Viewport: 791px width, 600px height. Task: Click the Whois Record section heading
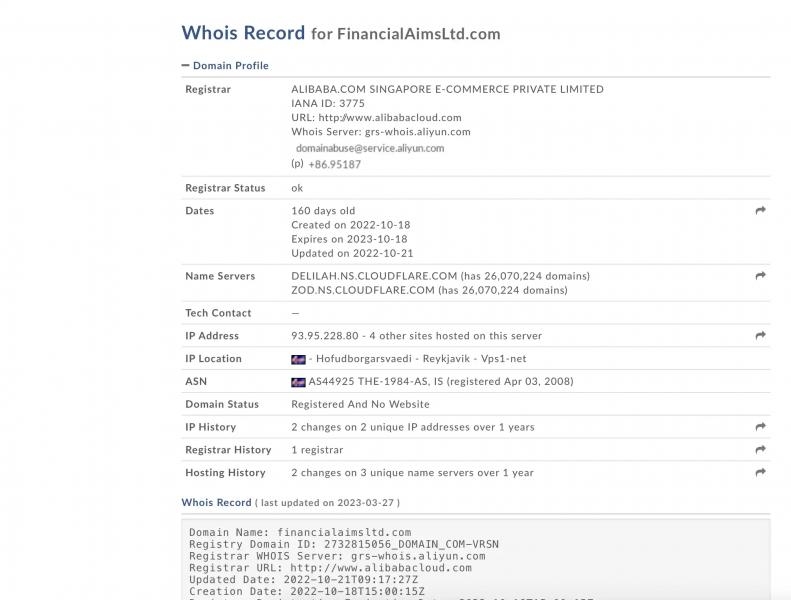pyautogui.click(x=216, y=503)
